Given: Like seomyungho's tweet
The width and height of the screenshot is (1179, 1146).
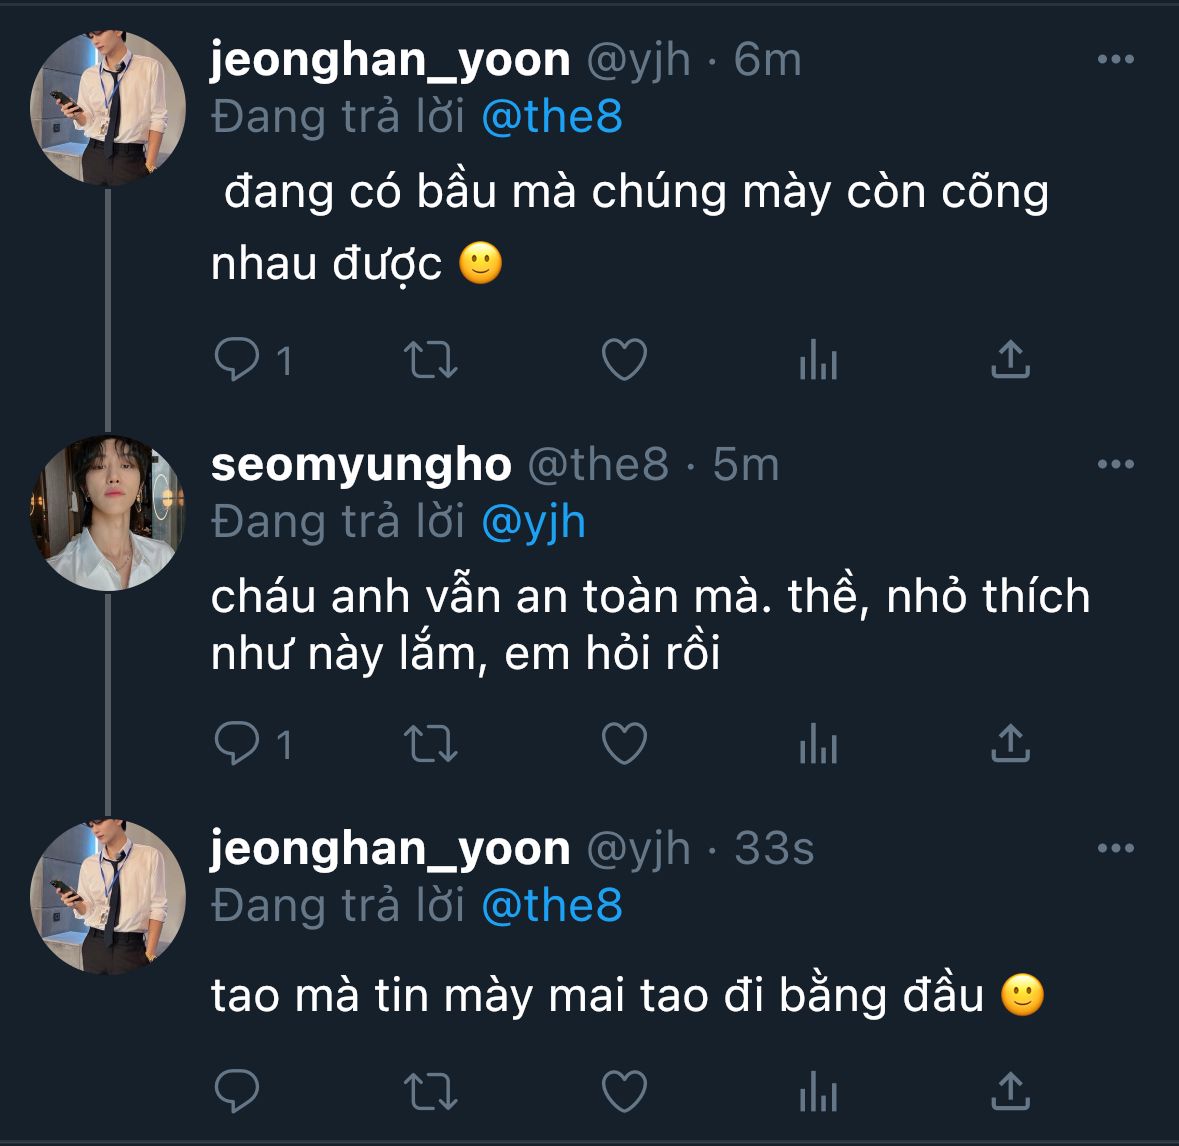Looking at the screenshot, I should (x=624, y=744).
